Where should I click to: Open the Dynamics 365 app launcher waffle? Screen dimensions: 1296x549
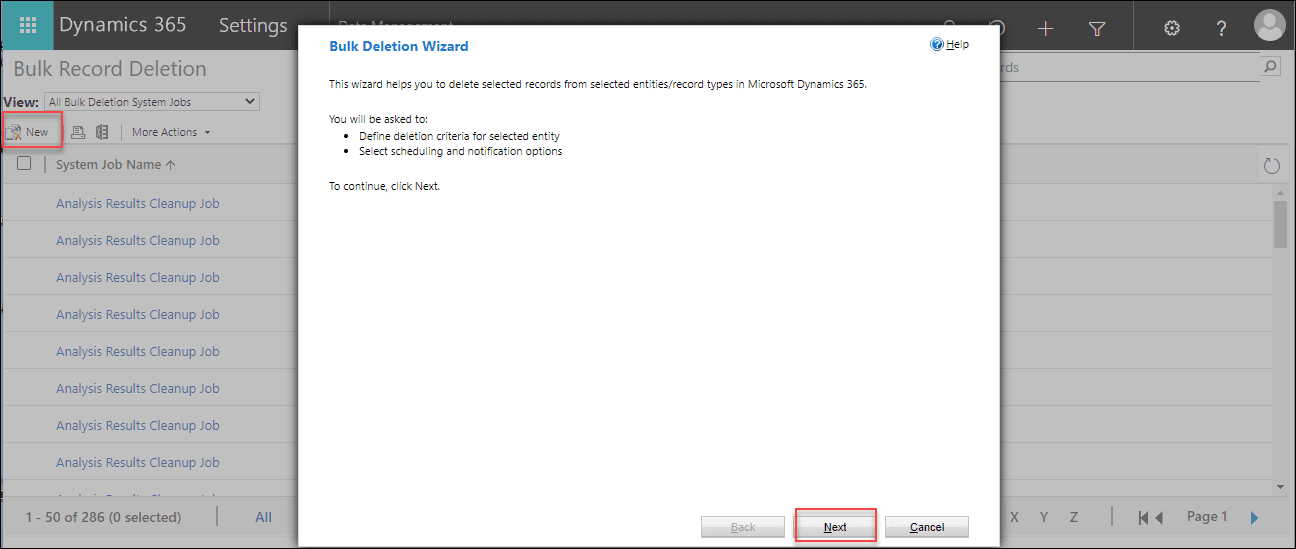click(28, 26)
